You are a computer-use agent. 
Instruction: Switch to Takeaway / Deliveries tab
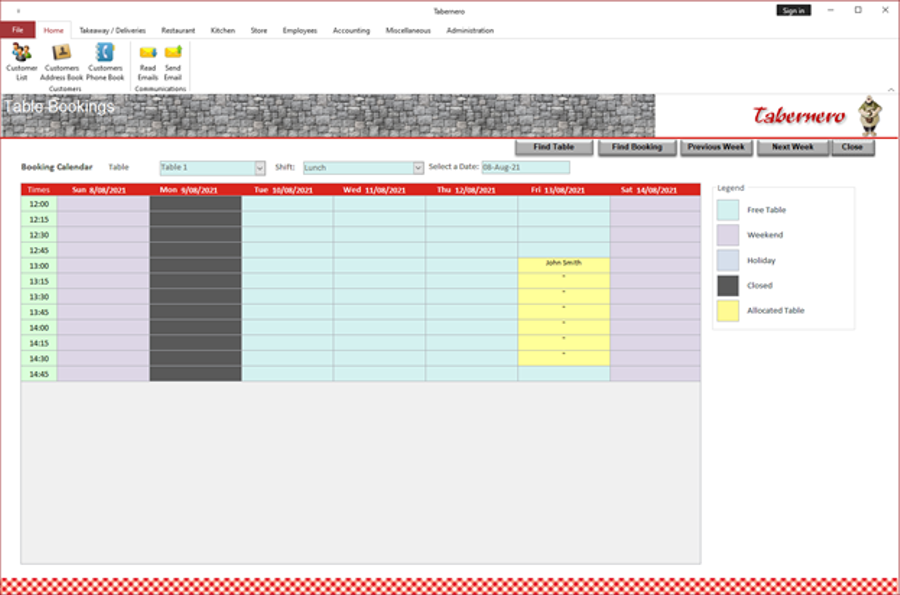click(112, 30)
